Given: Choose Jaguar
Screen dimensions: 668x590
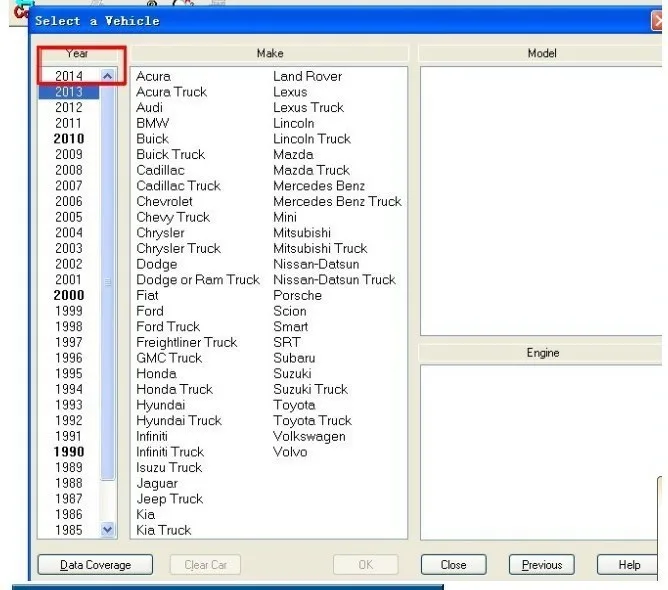Looking at the screenshot, I should pyautogui.click(x=157, y=483).
